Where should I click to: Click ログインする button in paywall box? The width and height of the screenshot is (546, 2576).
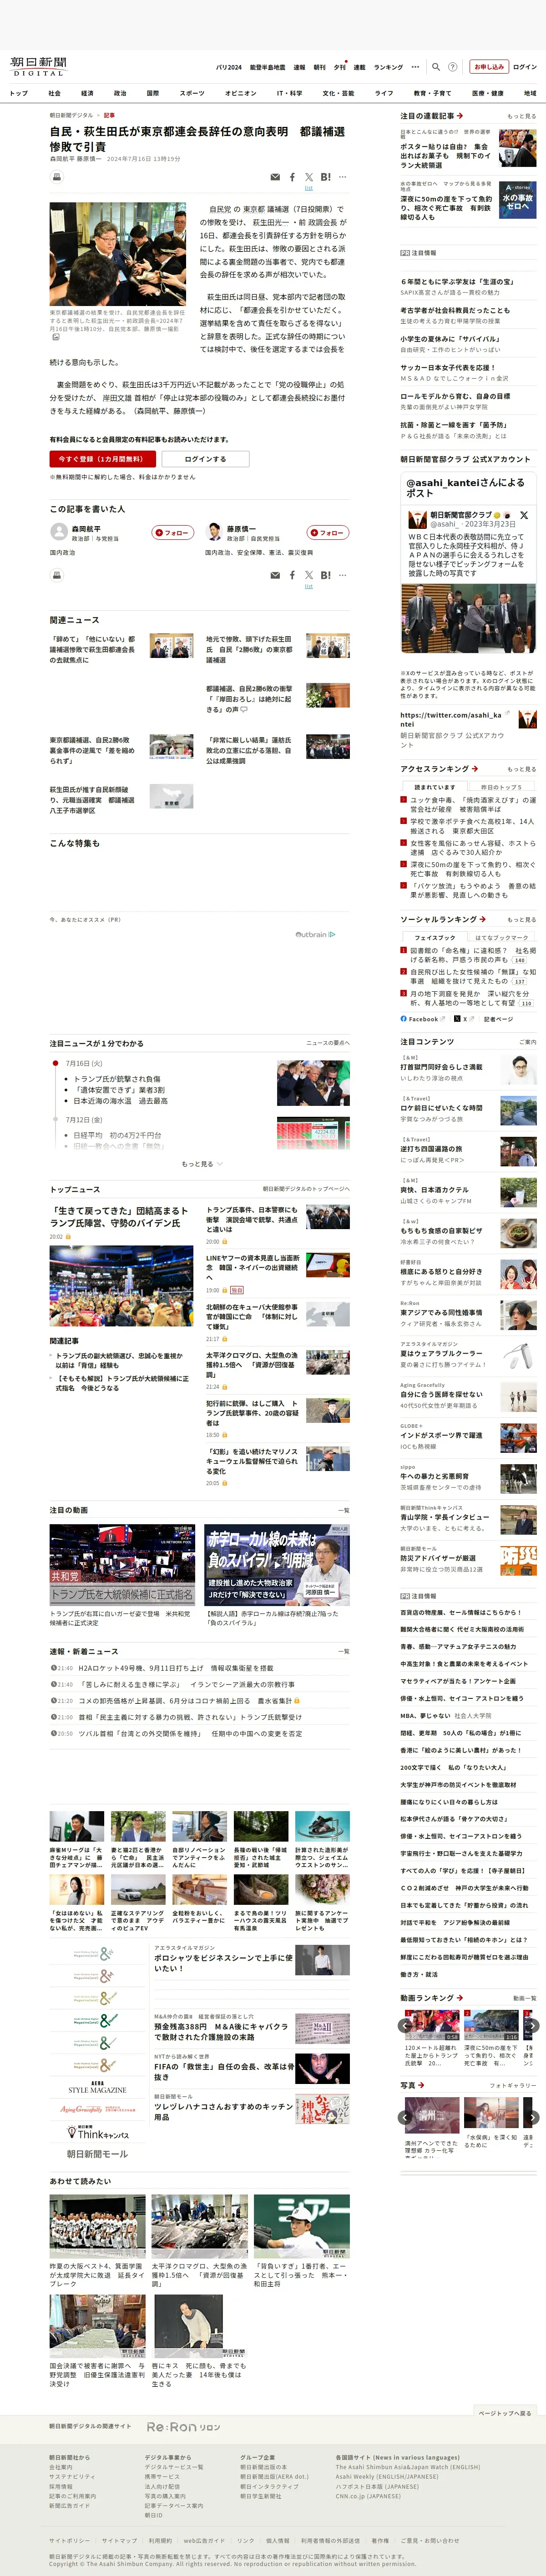pyautogui.click(x=205, y=459)
